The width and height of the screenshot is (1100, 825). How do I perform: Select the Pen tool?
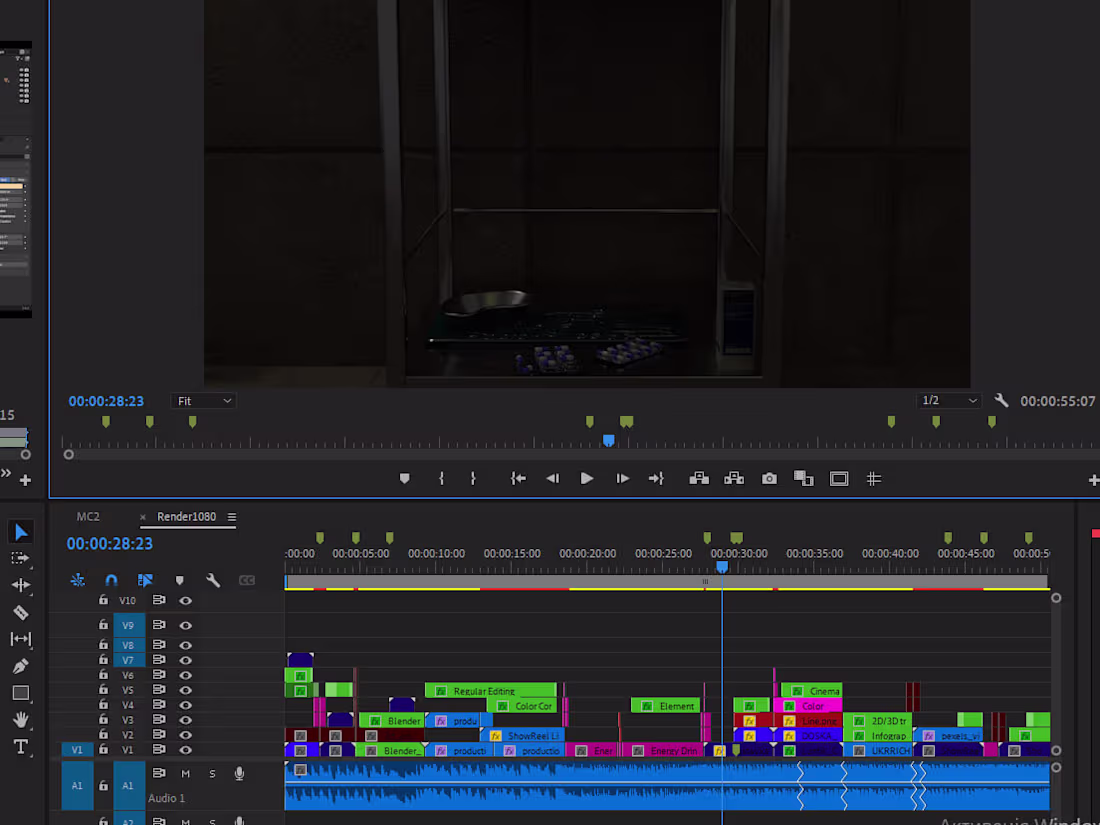[x=20, y=666]
